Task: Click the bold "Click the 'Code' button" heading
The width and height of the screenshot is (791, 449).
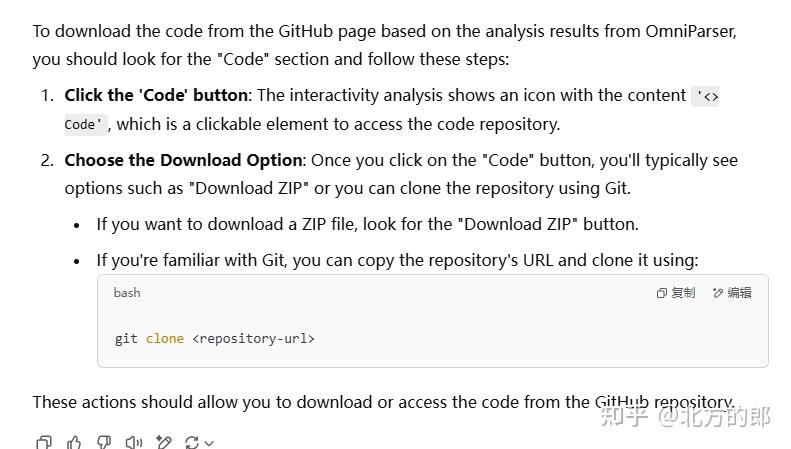Action: (x=156, y=96)
